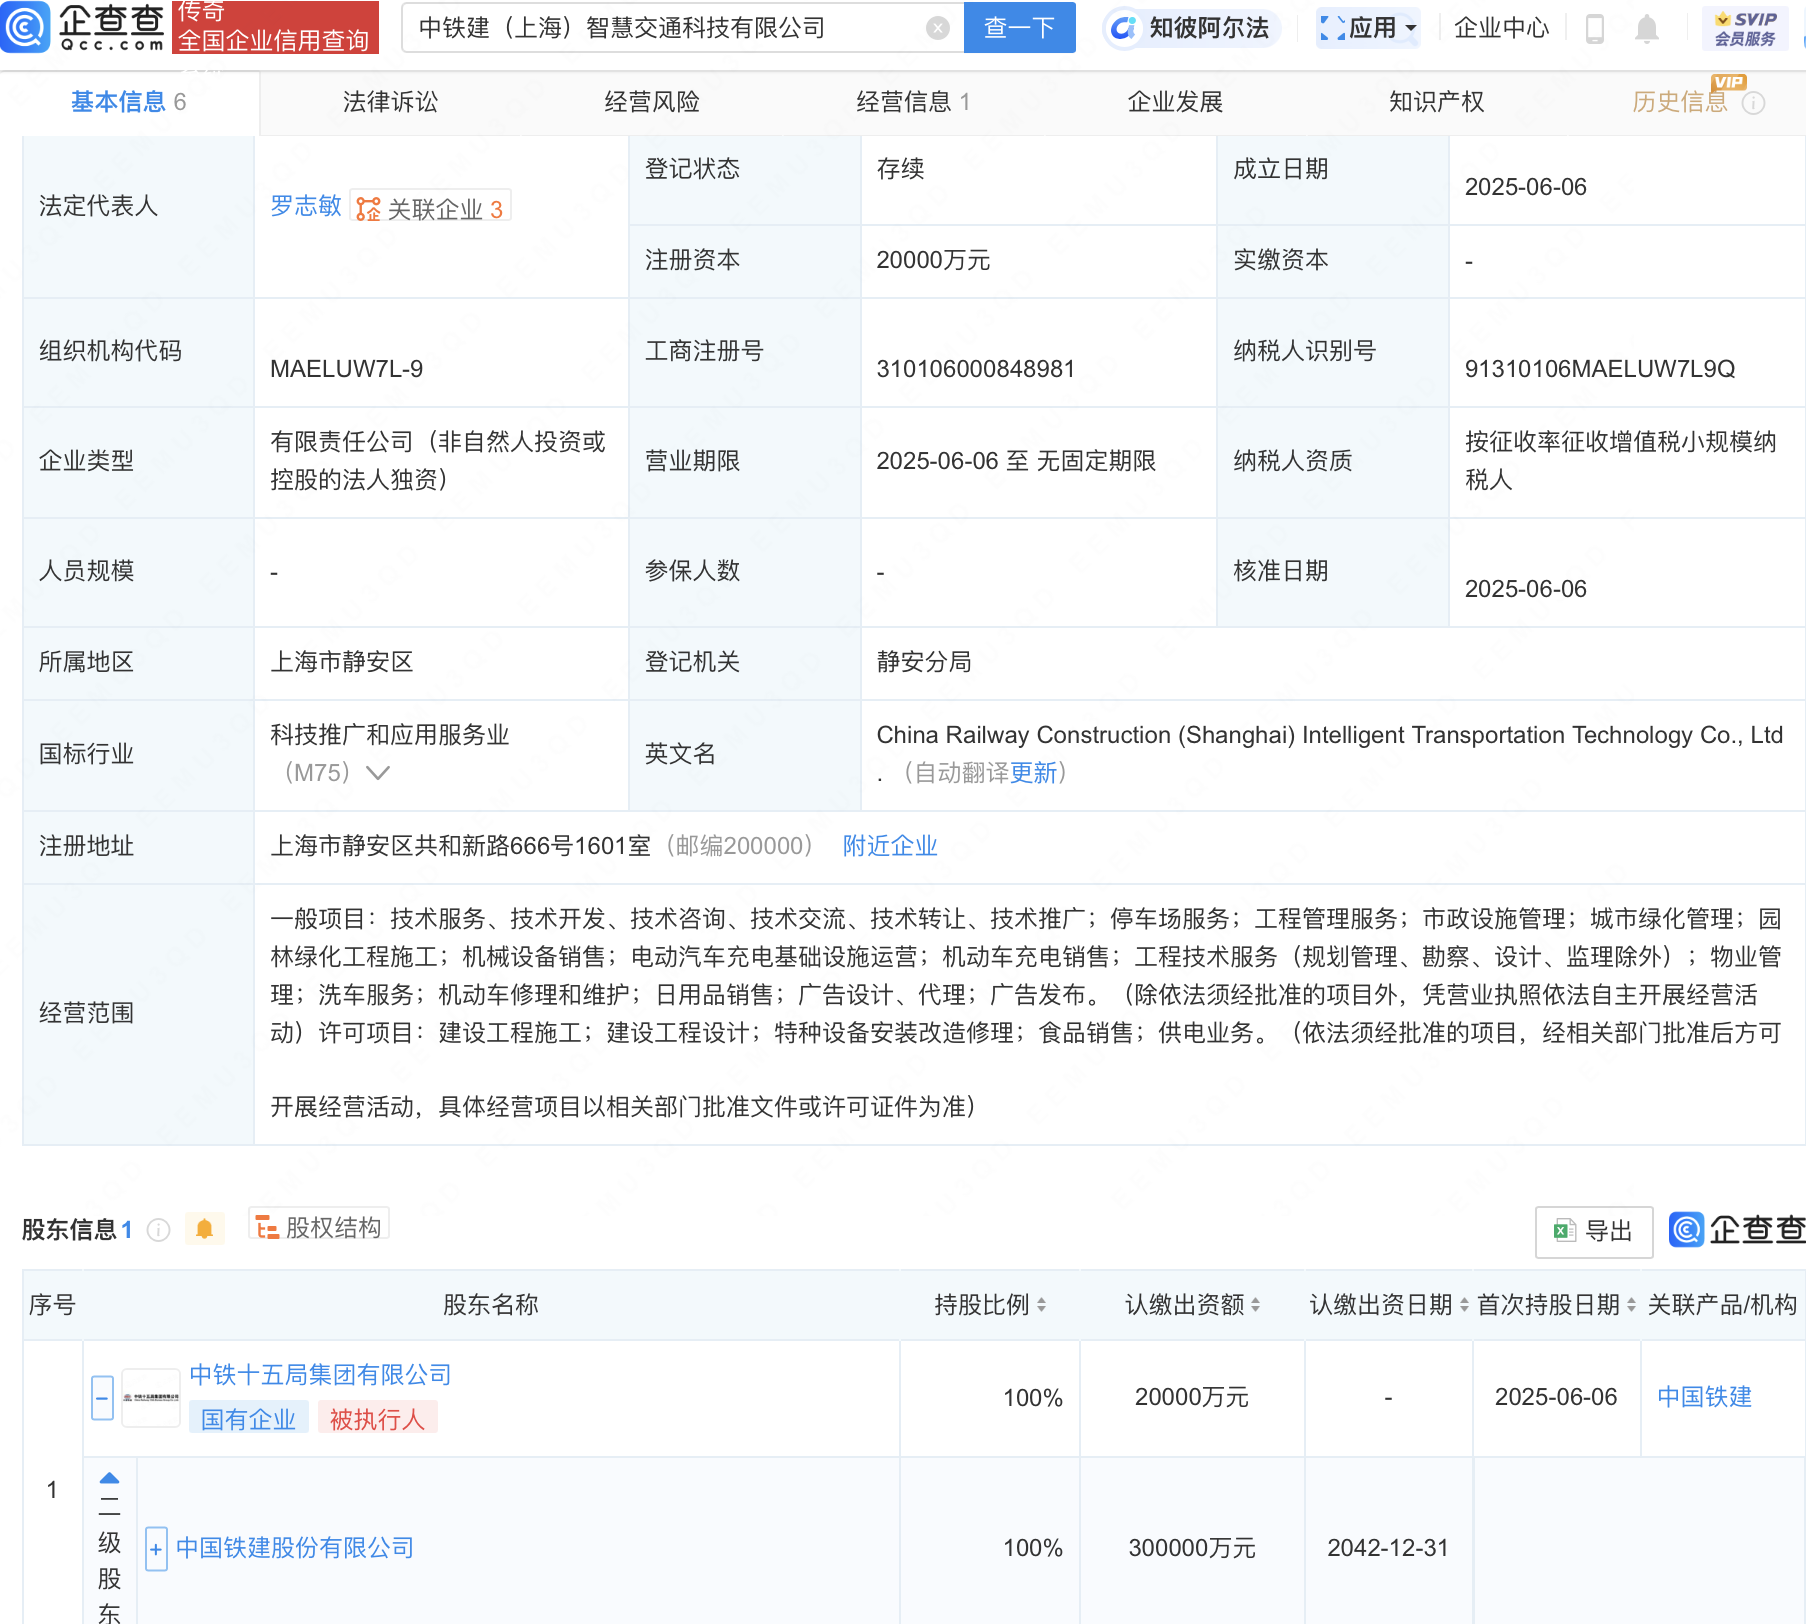Open 附近企业 link
This screenshot has height=1624, width=1806.
pos(890,846)
